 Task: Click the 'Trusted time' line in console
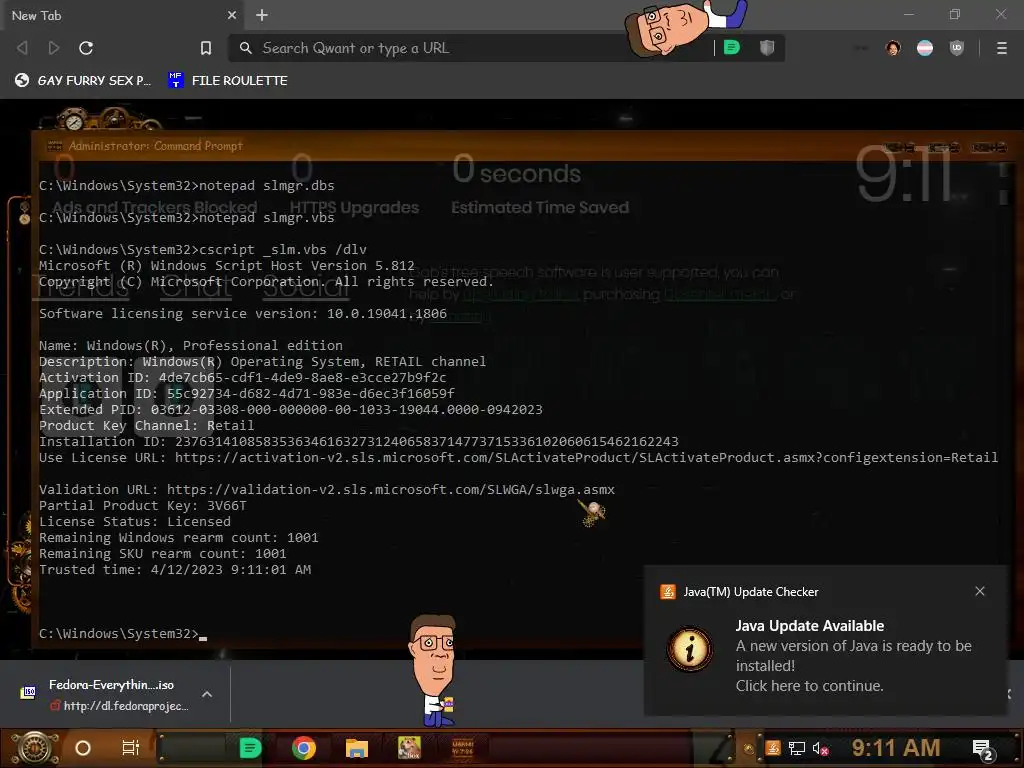point(175,569)
